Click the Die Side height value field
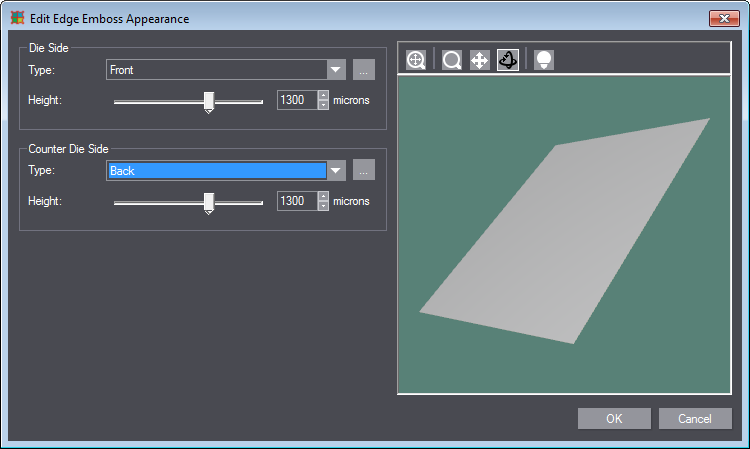Viewport: 750px width, 449px height. [296, 101]
